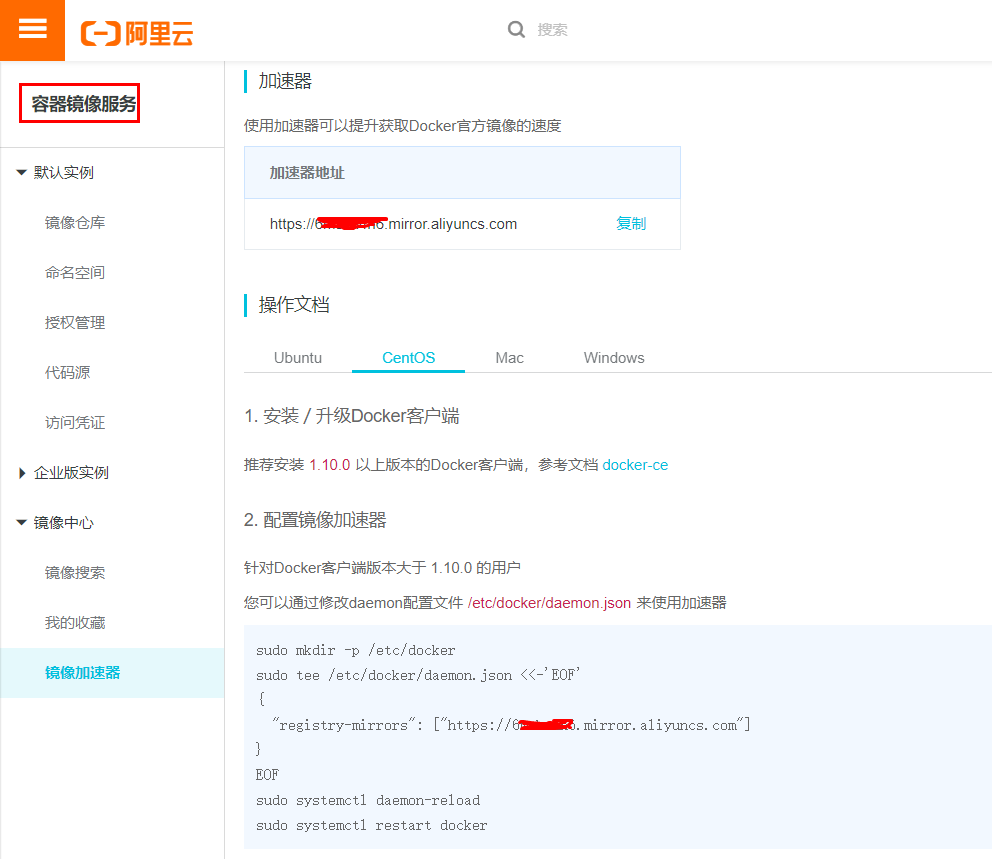Viewport: 992px width, 859px height.
Task: Collapse the 镜像中心 section
Action: coord(22,523)
